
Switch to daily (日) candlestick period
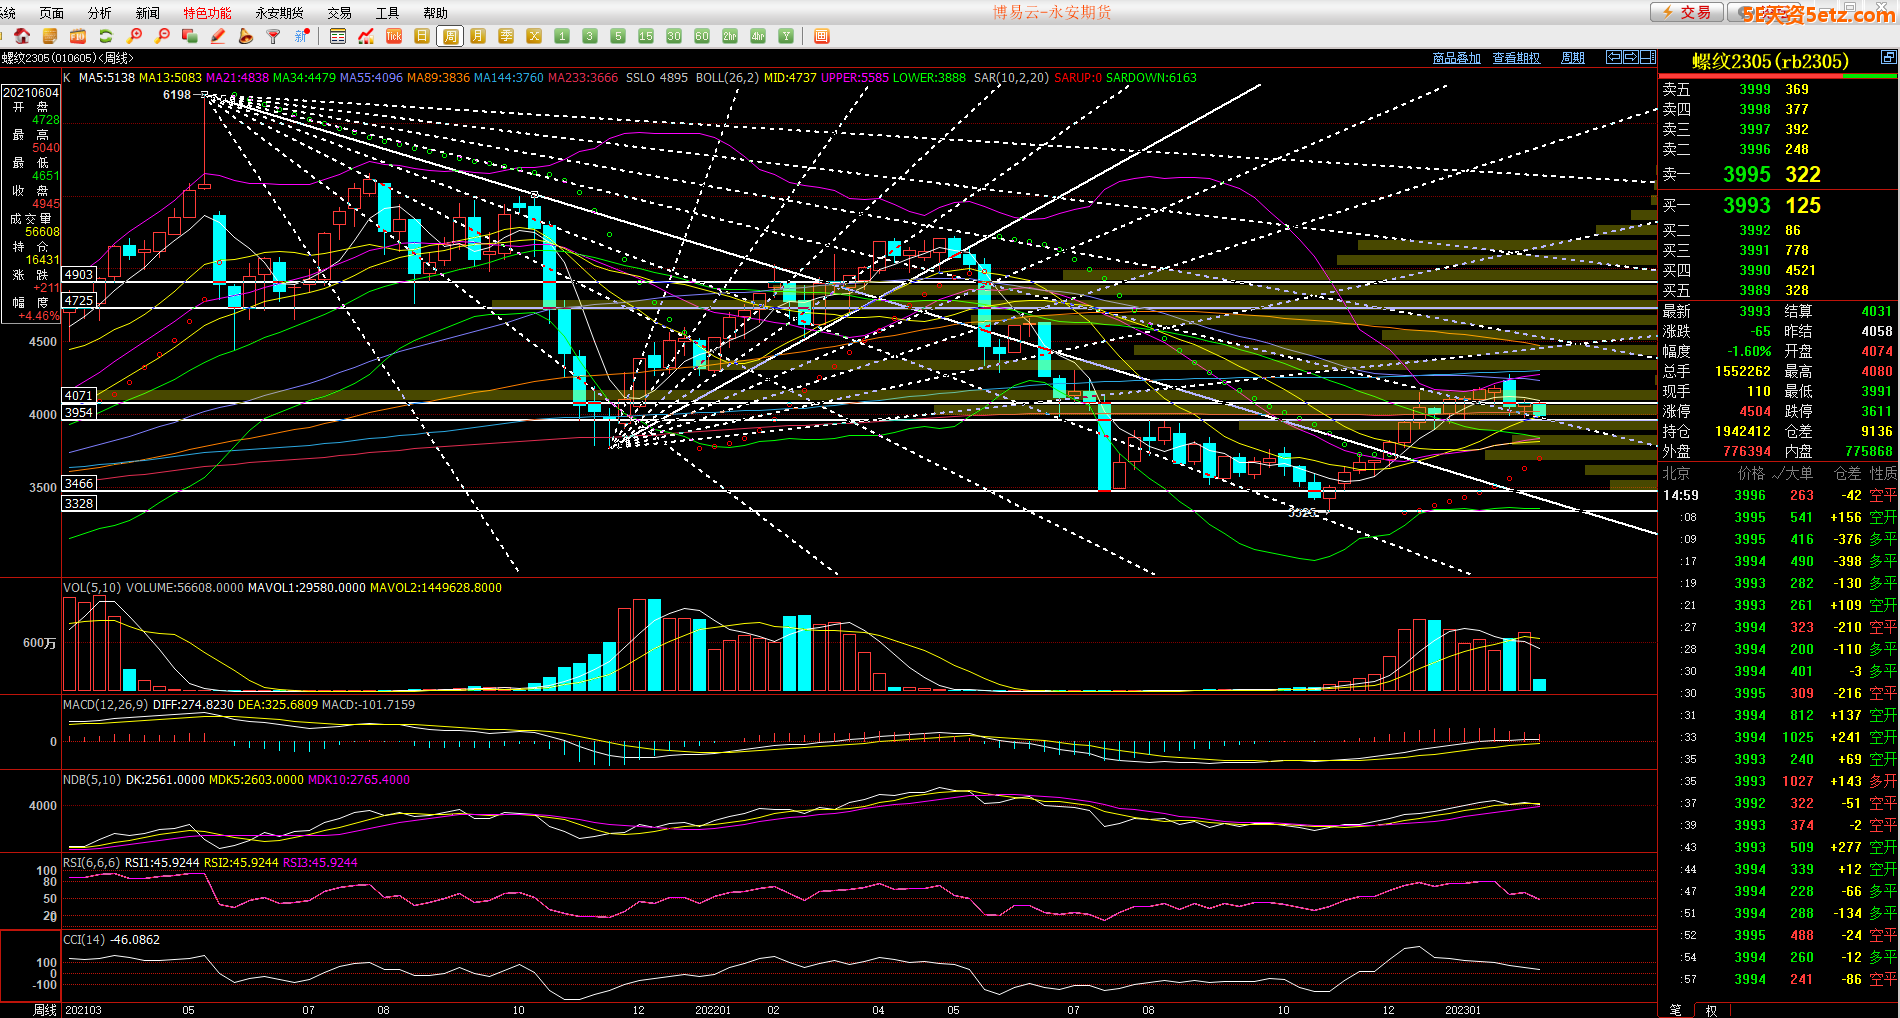[422, 36]
